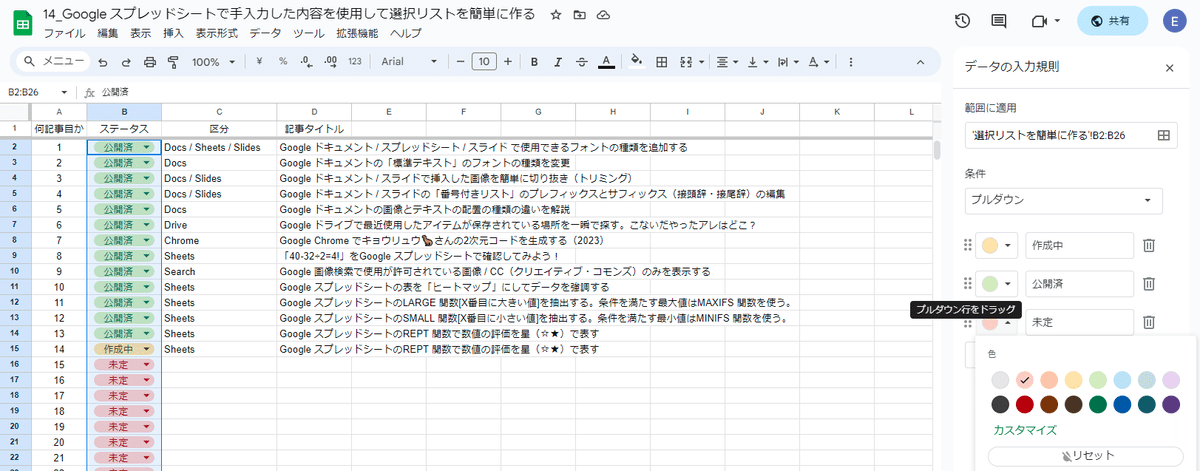Open vertical align dropdown
Screen dimensions: 1200x471
(756, 62)
